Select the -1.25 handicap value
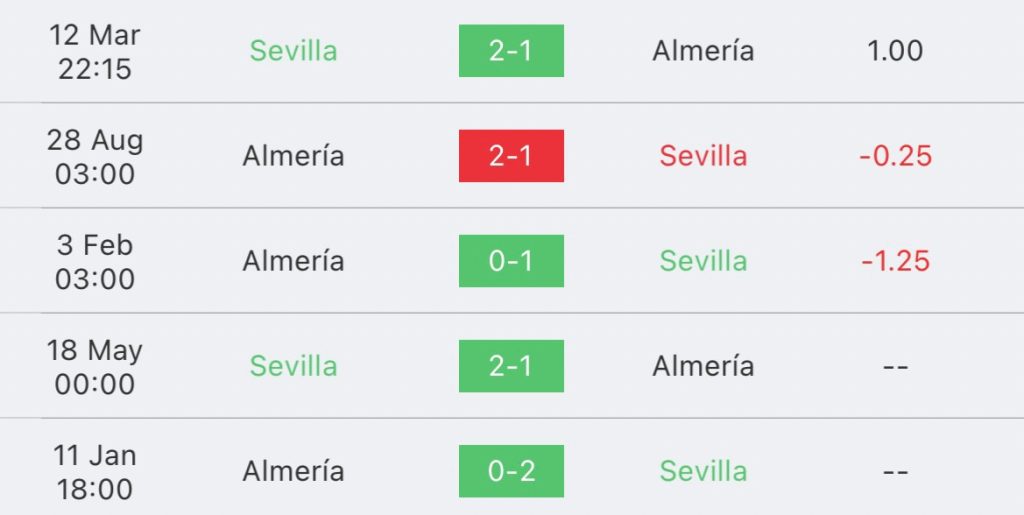Viewport: 1024px width, 515px height. pos(895,261)
